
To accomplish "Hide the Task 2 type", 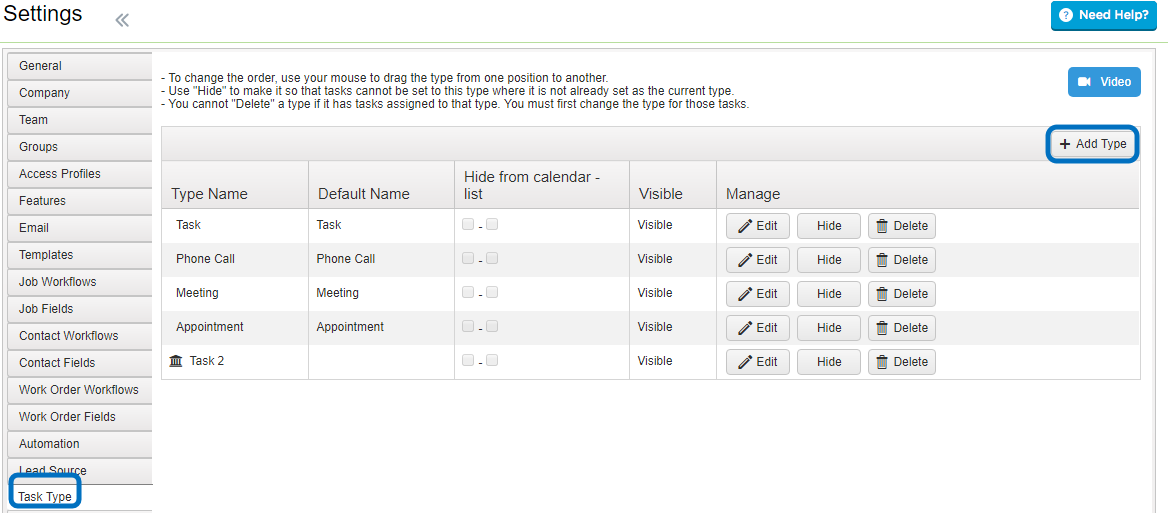I will coord(829,362).
